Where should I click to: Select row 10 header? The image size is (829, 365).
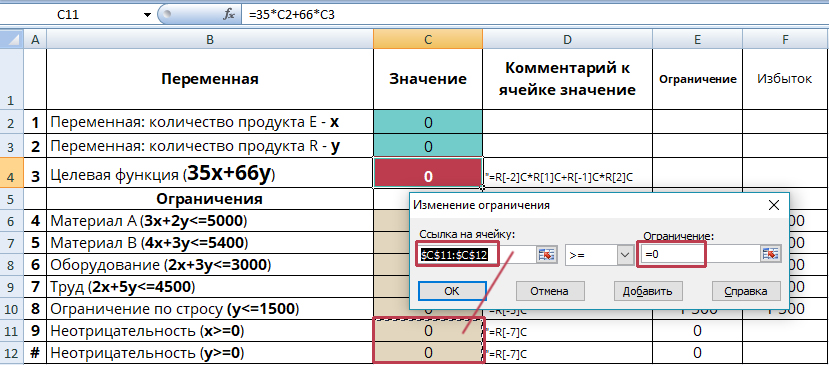(x=12, y=308)
